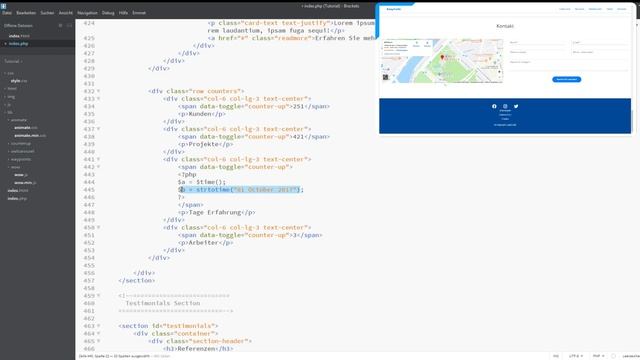Expand the owlcarousel folder
The height and width of the screenshot is (360, 640).
[22, 151]
